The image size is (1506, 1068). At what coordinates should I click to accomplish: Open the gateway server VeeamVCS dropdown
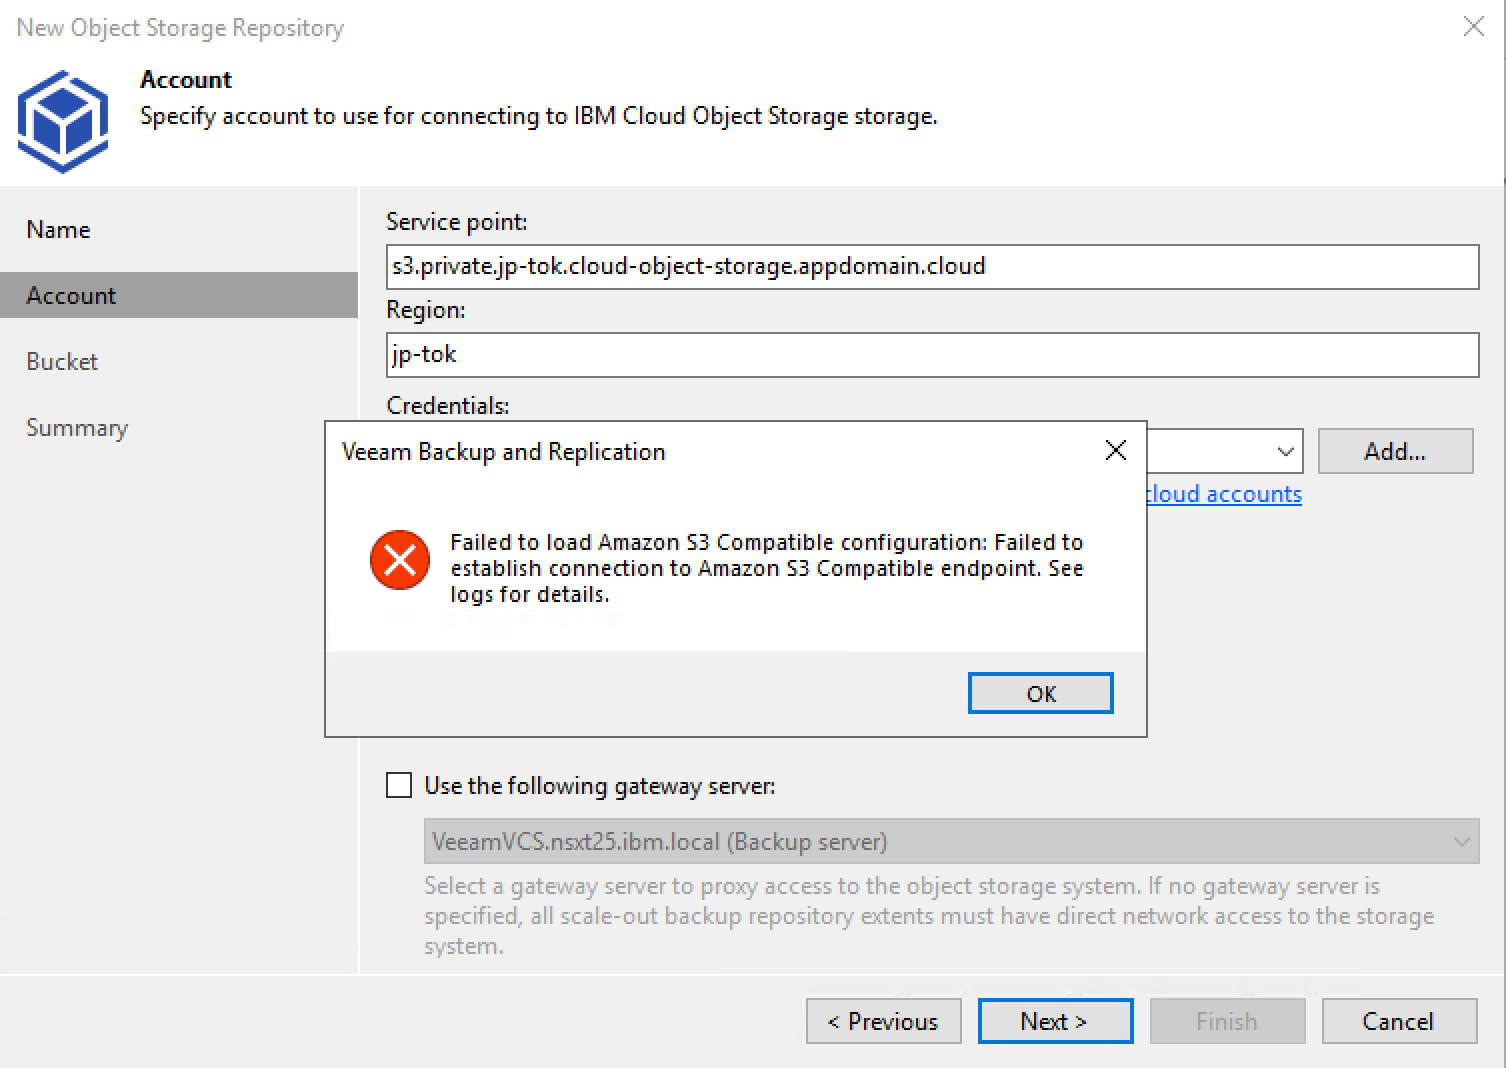click(x=950, y=842)
